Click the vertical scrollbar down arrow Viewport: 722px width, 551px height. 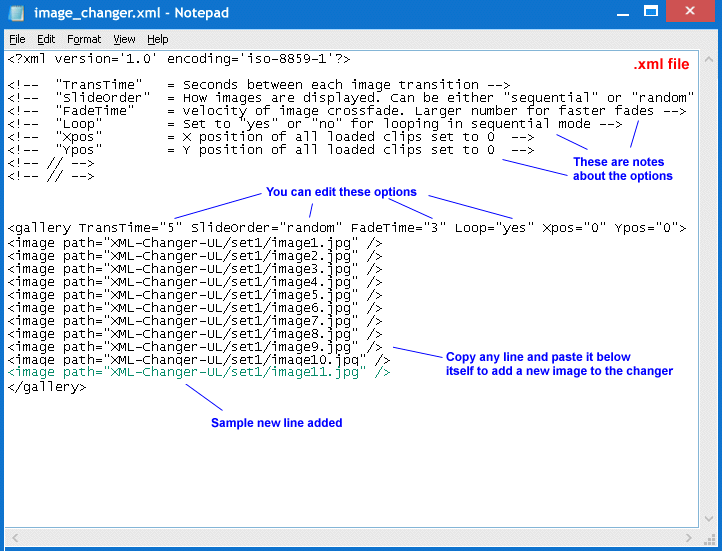click(x=709, y=519)
